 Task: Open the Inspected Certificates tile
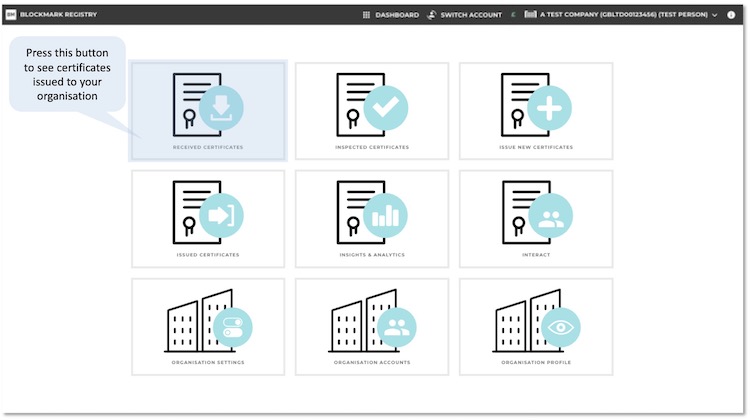(372, 110)
